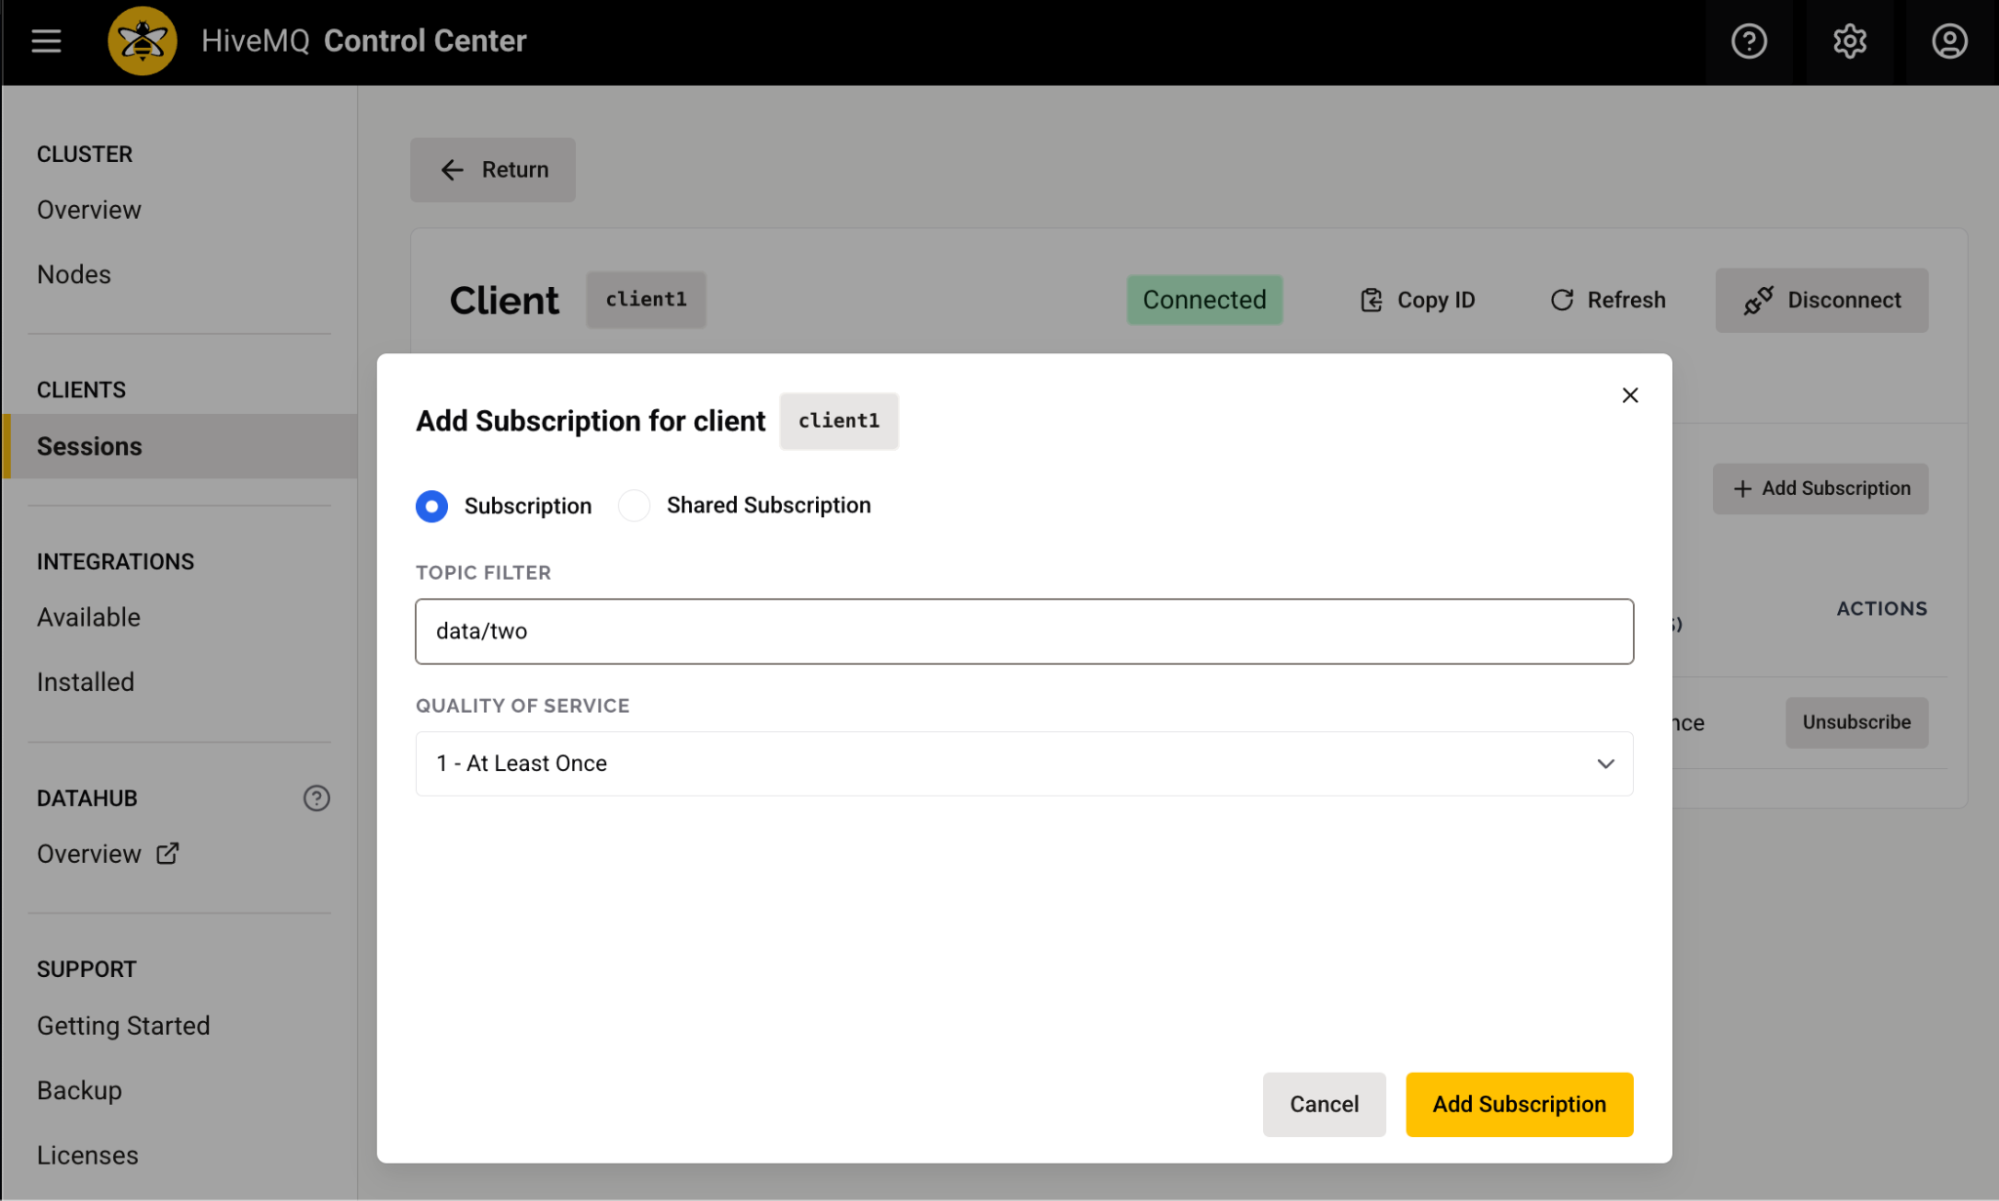
Task: Select the Shared Subscription radio button
Action: (634, 506)
